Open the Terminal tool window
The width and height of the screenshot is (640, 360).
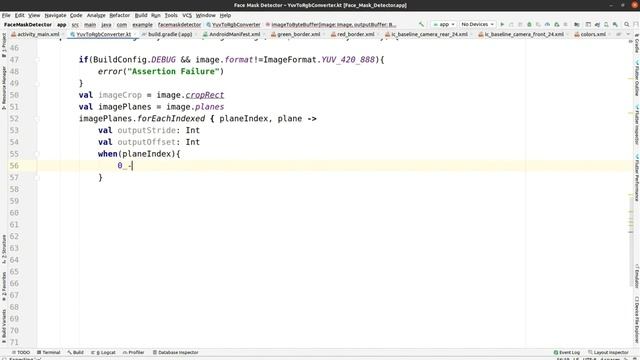point(49,352)
